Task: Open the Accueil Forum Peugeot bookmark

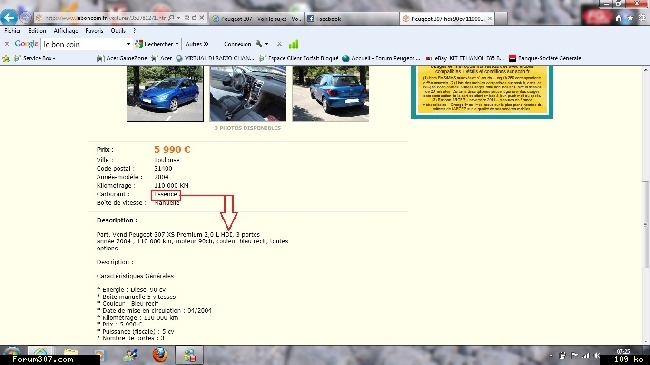Action: [381, 58]
